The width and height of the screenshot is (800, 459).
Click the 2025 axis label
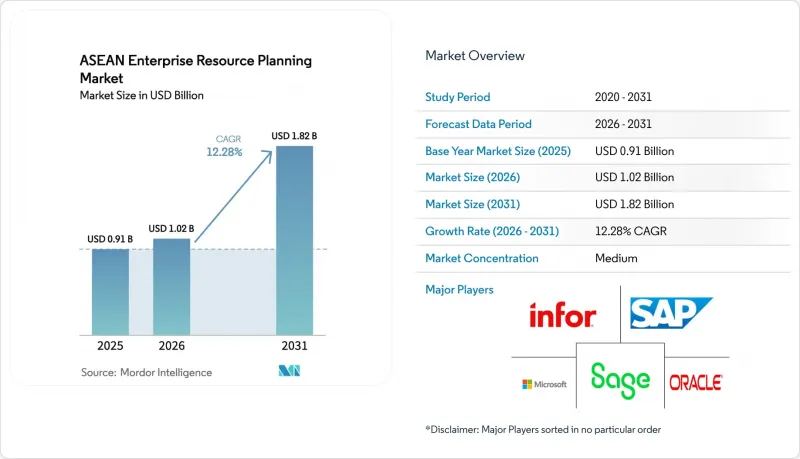pos(110,346)
